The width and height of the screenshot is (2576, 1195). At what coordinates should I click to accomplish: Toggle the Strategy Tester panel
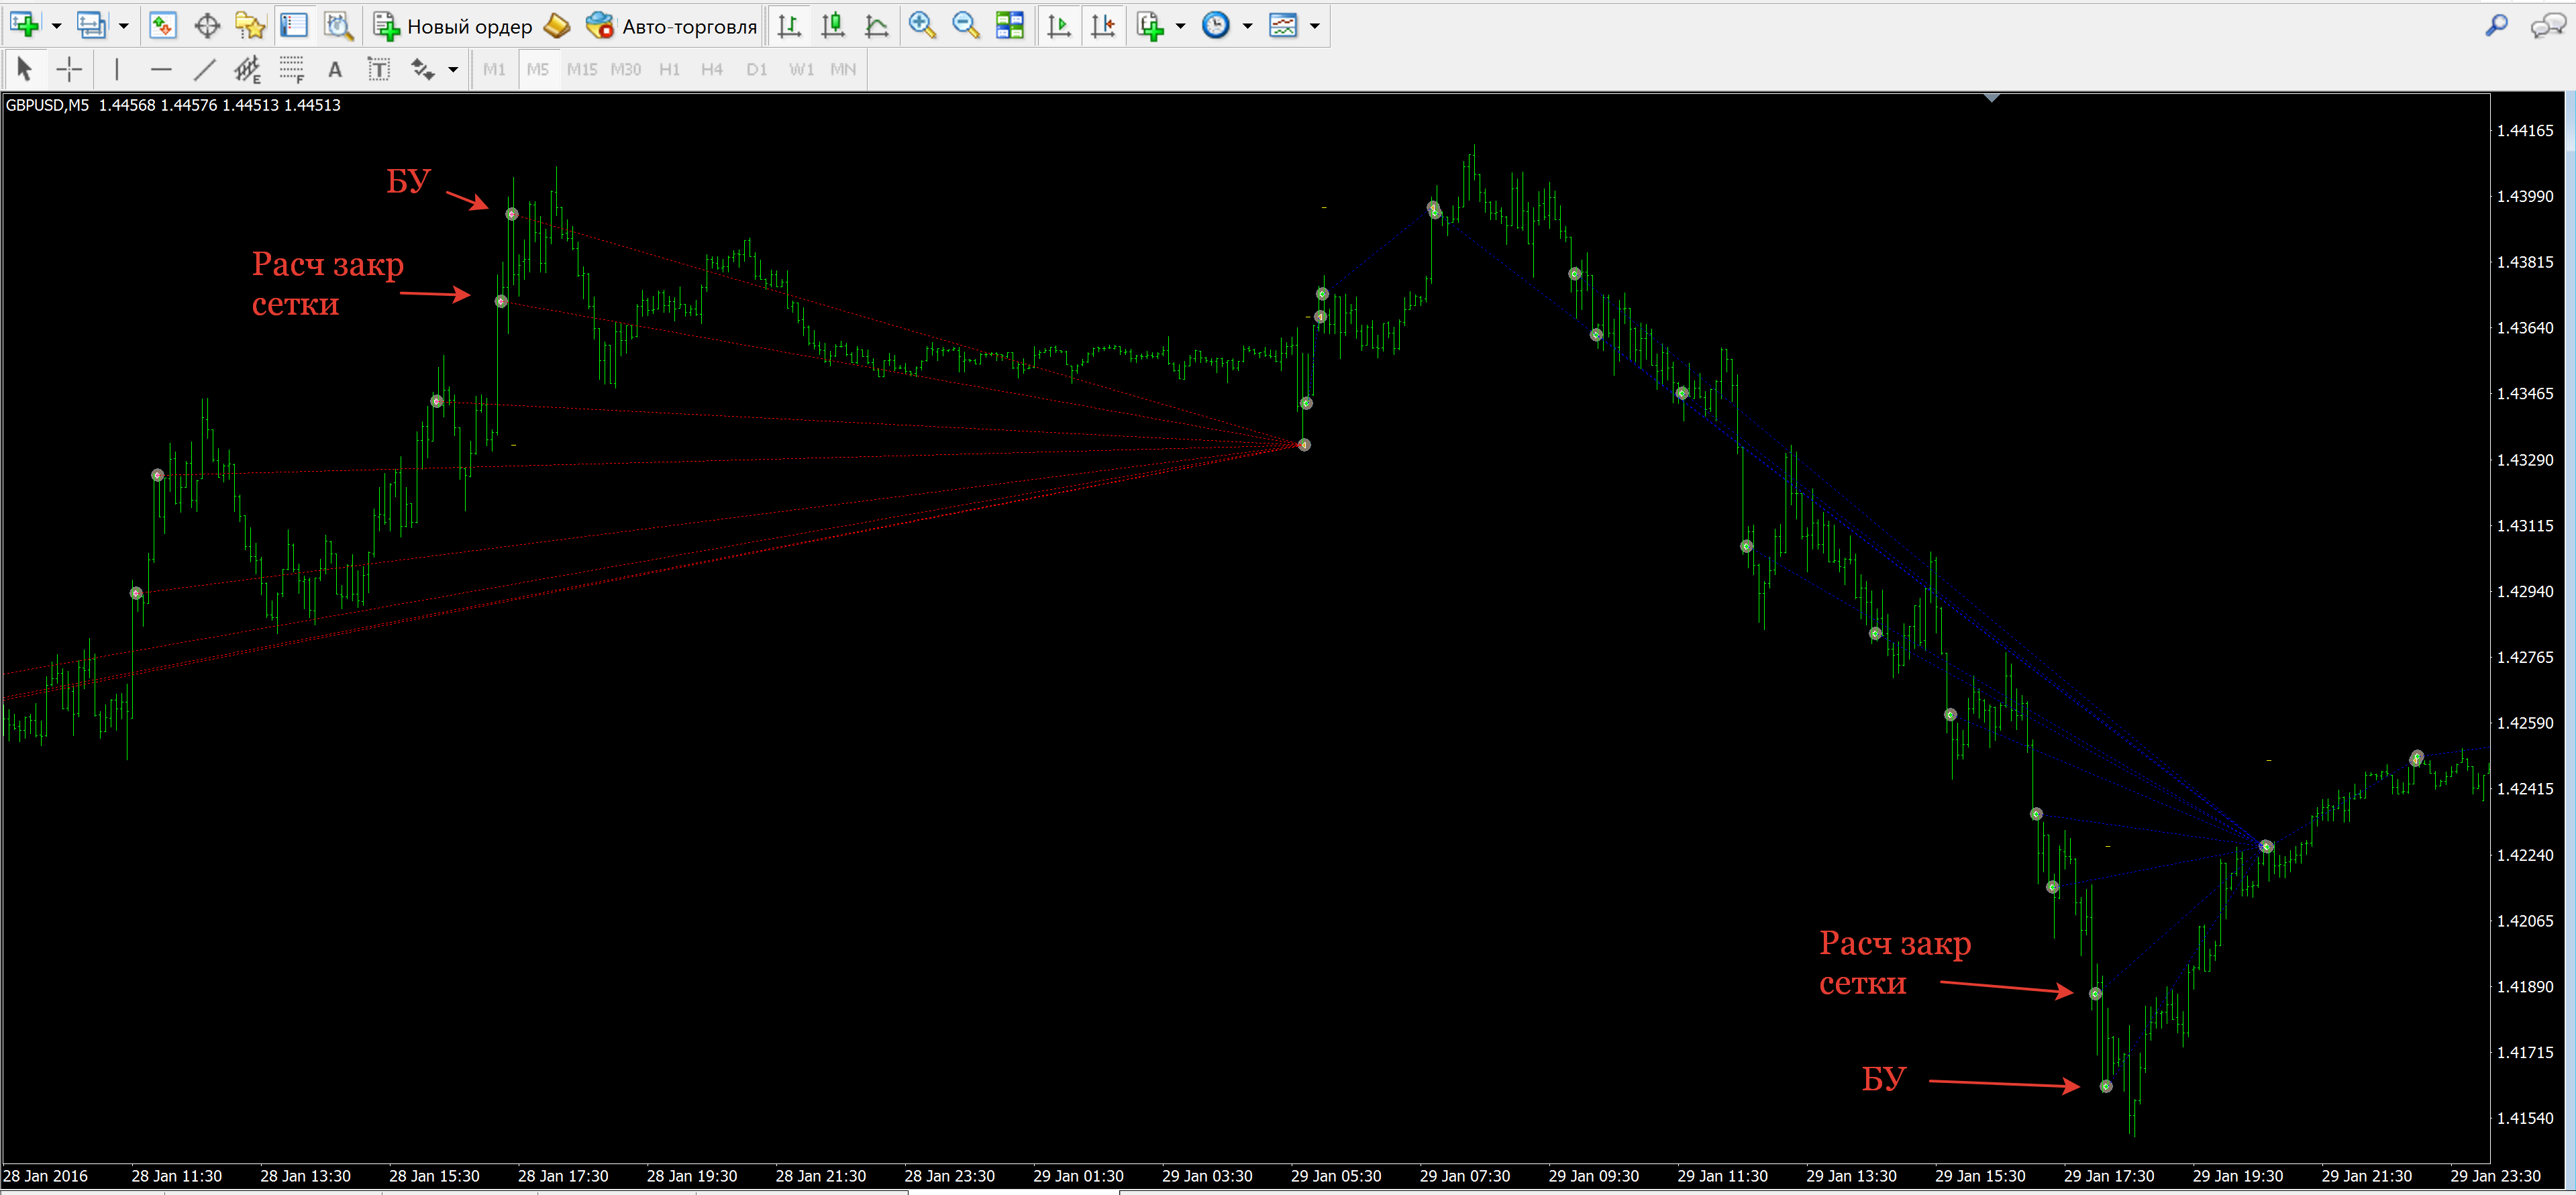(x=339, y=26)
